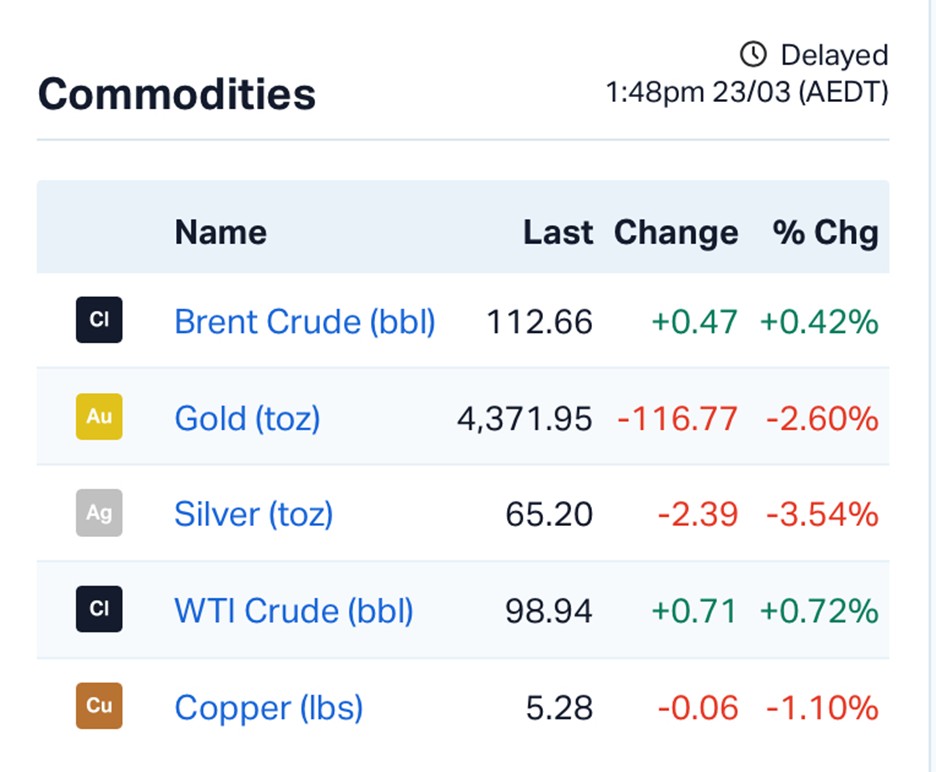Open the WTI Crude (bbl) link
936x772 pixels.
tap(294, 610)
